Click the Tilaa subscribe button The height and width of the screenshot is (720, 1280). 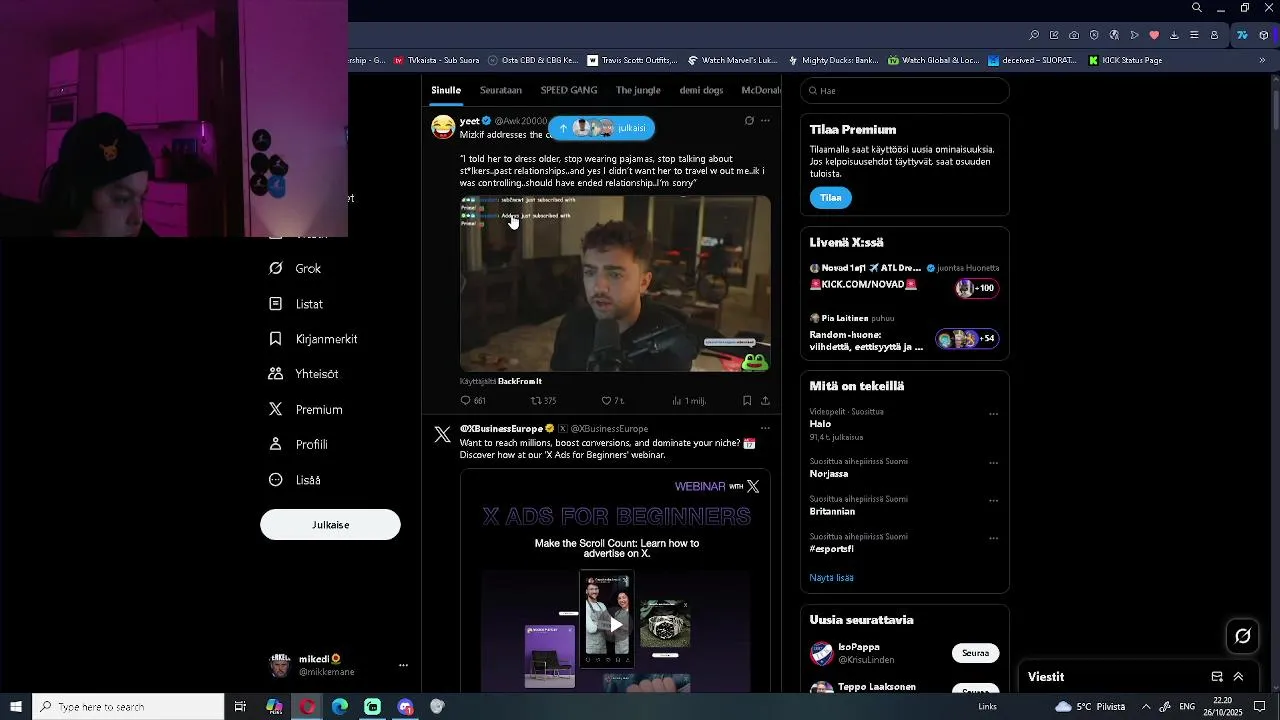[831, 198]
